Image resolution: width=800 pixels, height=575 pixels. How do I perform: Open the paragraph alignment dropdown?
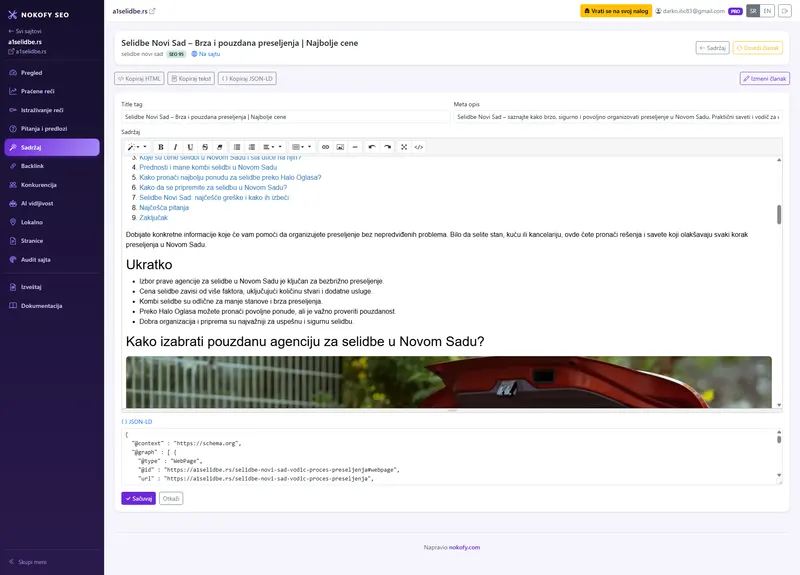[272, 147]
